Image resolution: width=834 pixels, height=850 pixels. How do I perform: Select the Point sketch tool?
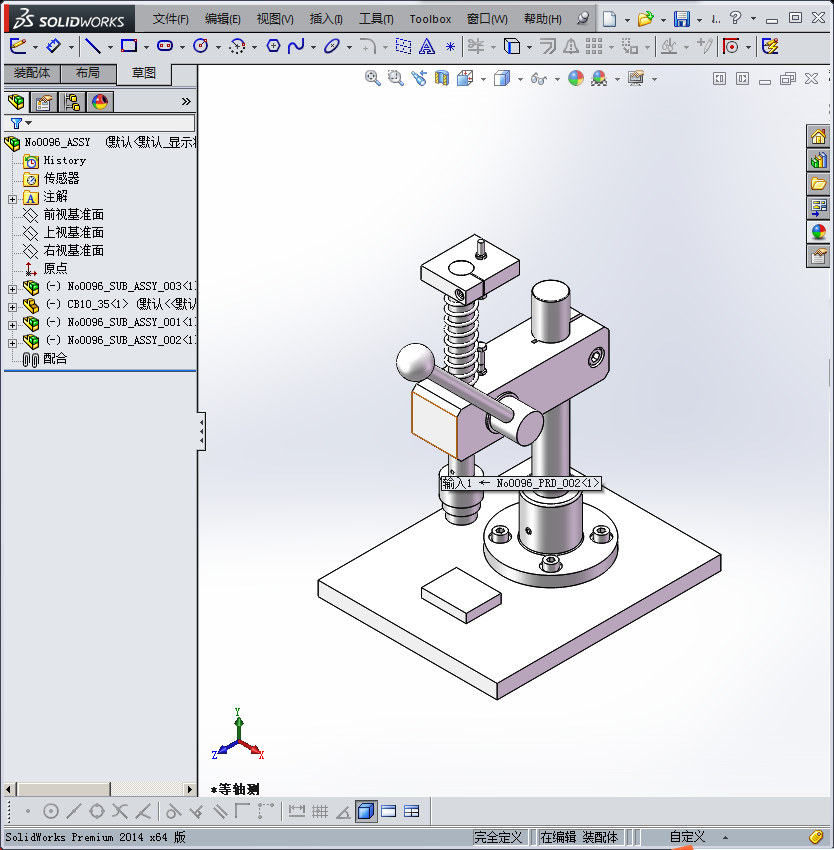[450, 47]
